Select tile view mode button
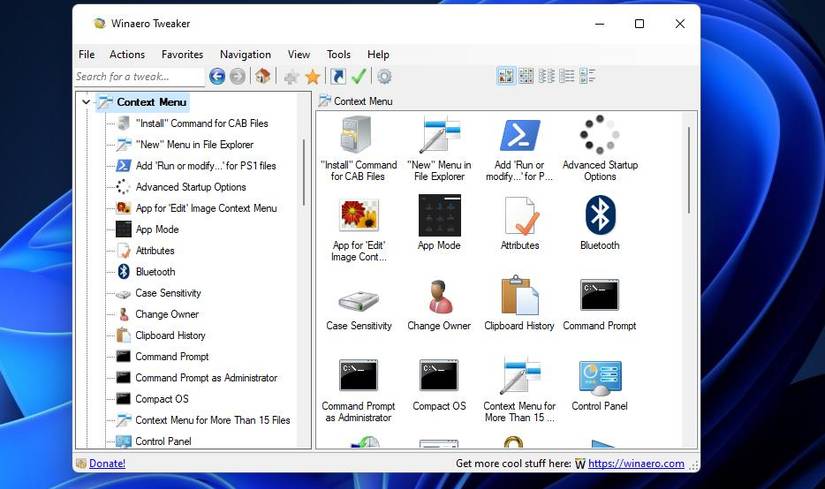The image size is (825, 489). [x=587, y=76]
